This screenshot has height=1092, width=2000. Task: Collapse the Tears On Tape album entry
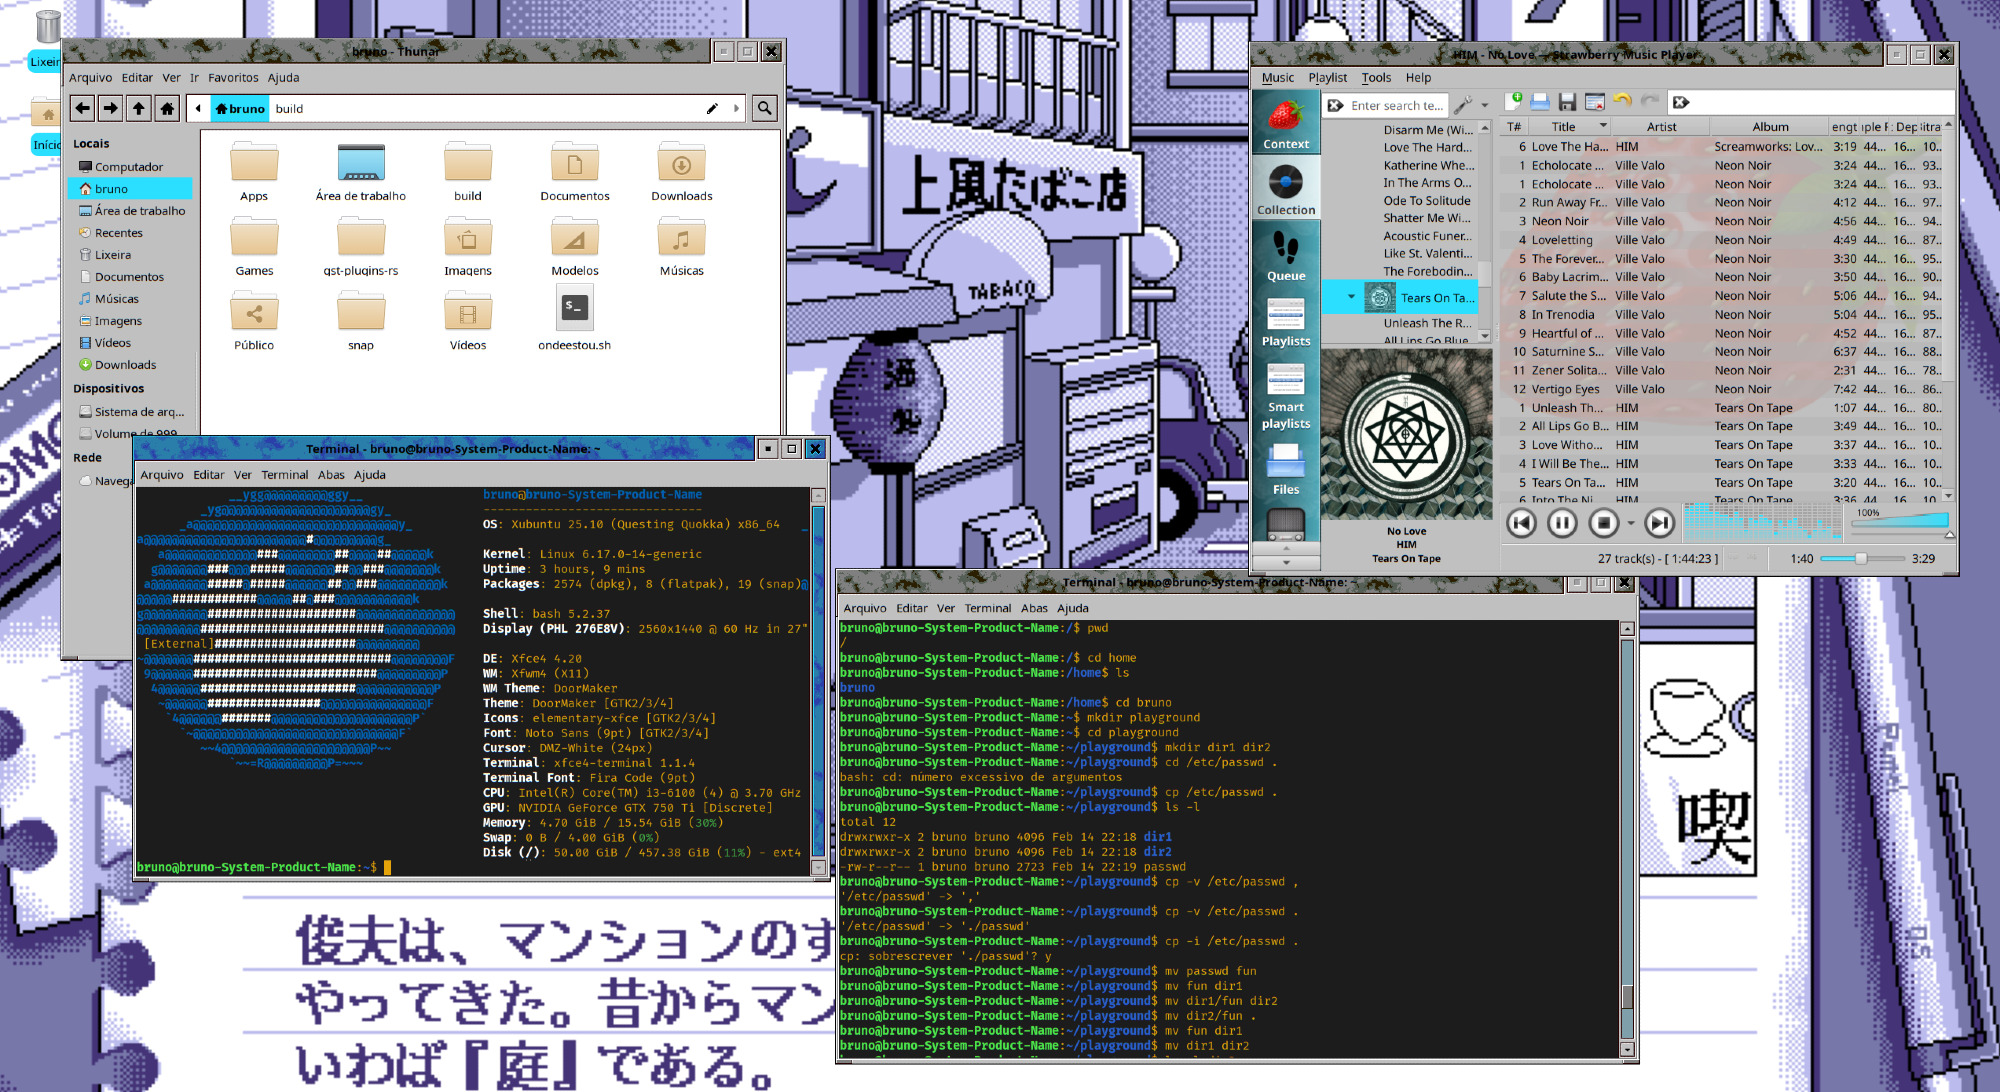tap(1351, 297)
